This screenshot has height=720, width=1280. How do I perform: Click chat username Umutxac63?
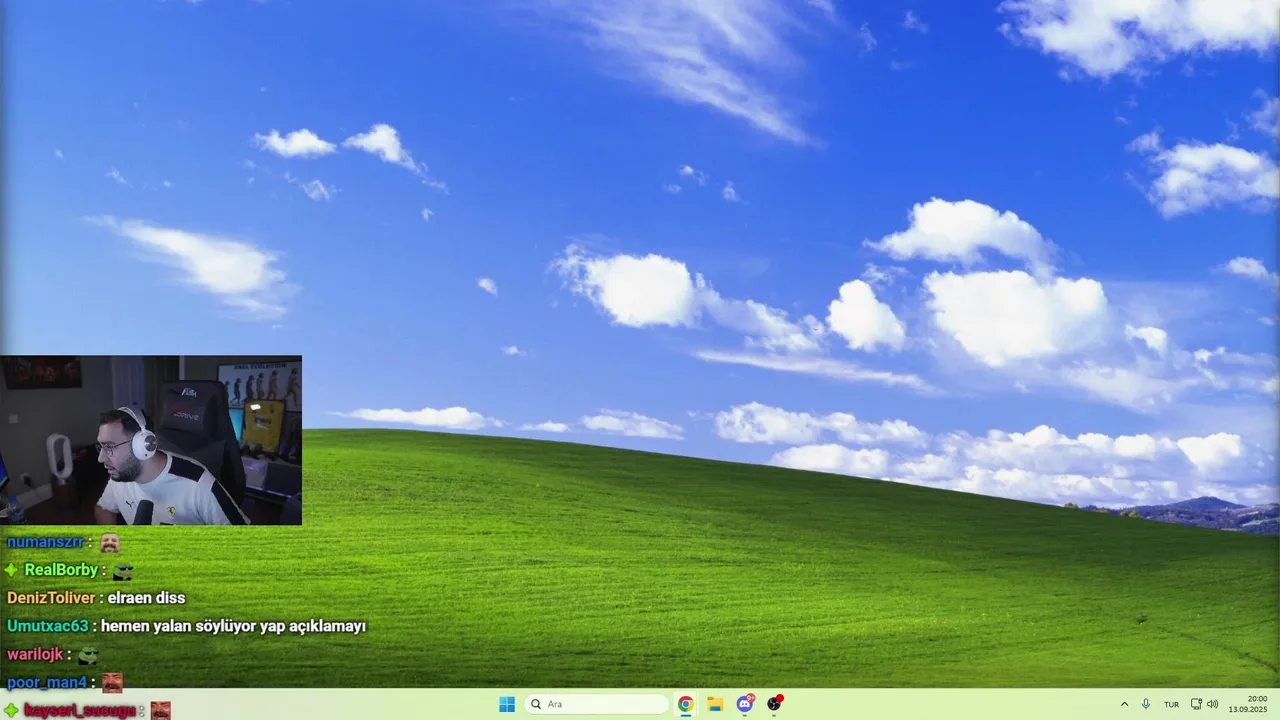pyautogui.click(x=47, y=626)
